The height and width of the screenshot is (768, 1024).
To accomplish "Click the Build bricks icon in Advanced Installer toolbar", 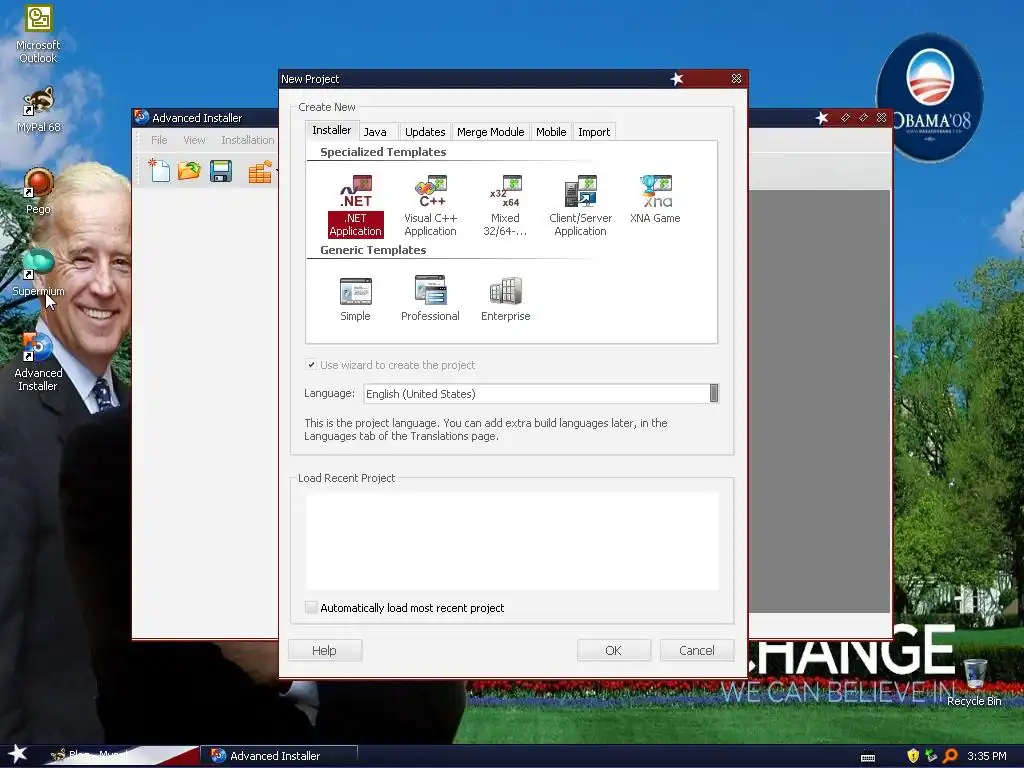I will click(x=260, y=172).
